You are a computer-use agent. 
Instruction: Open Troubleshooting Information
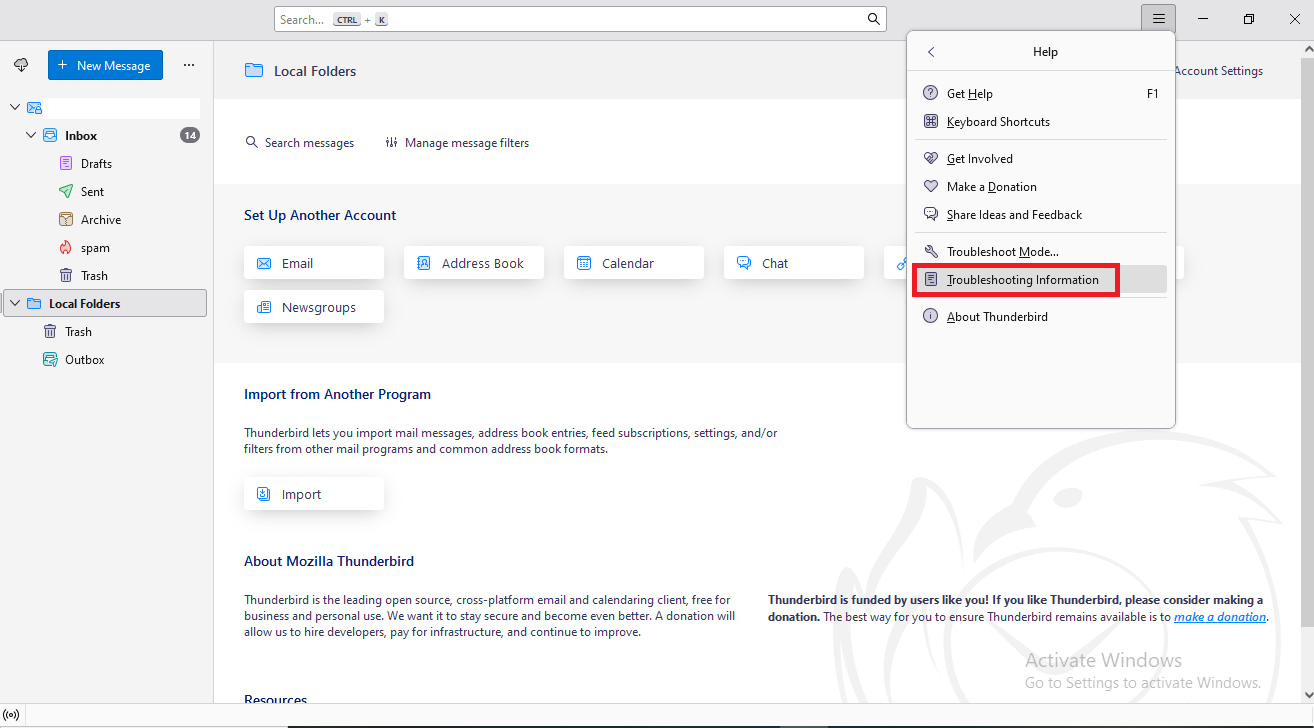coord(1041,280)
